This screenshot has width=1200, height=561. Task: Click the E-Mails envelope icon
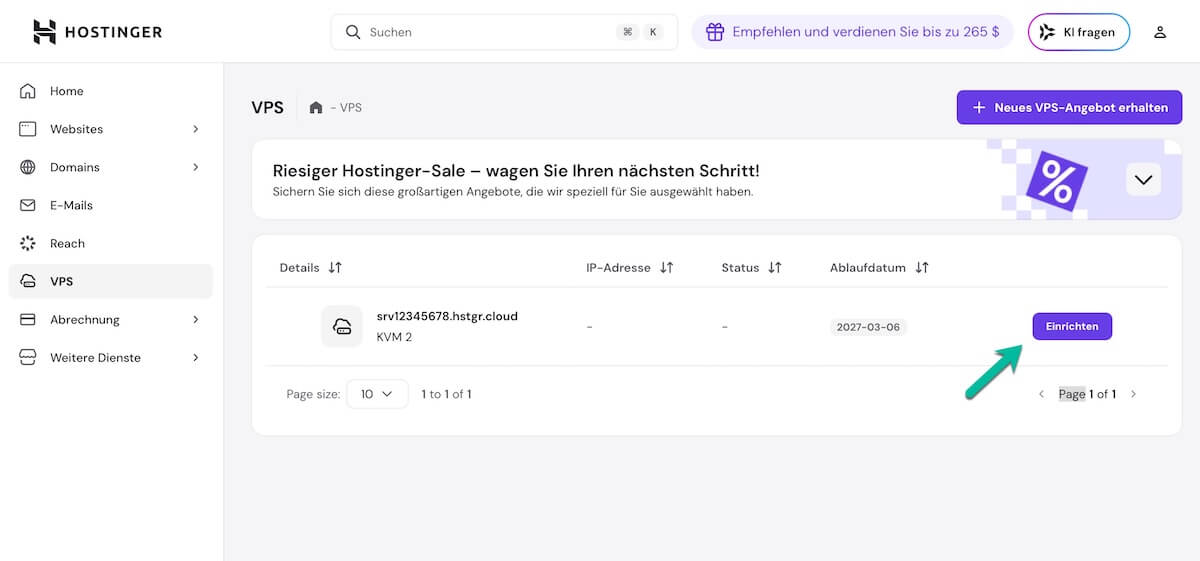tap(28, 205)
